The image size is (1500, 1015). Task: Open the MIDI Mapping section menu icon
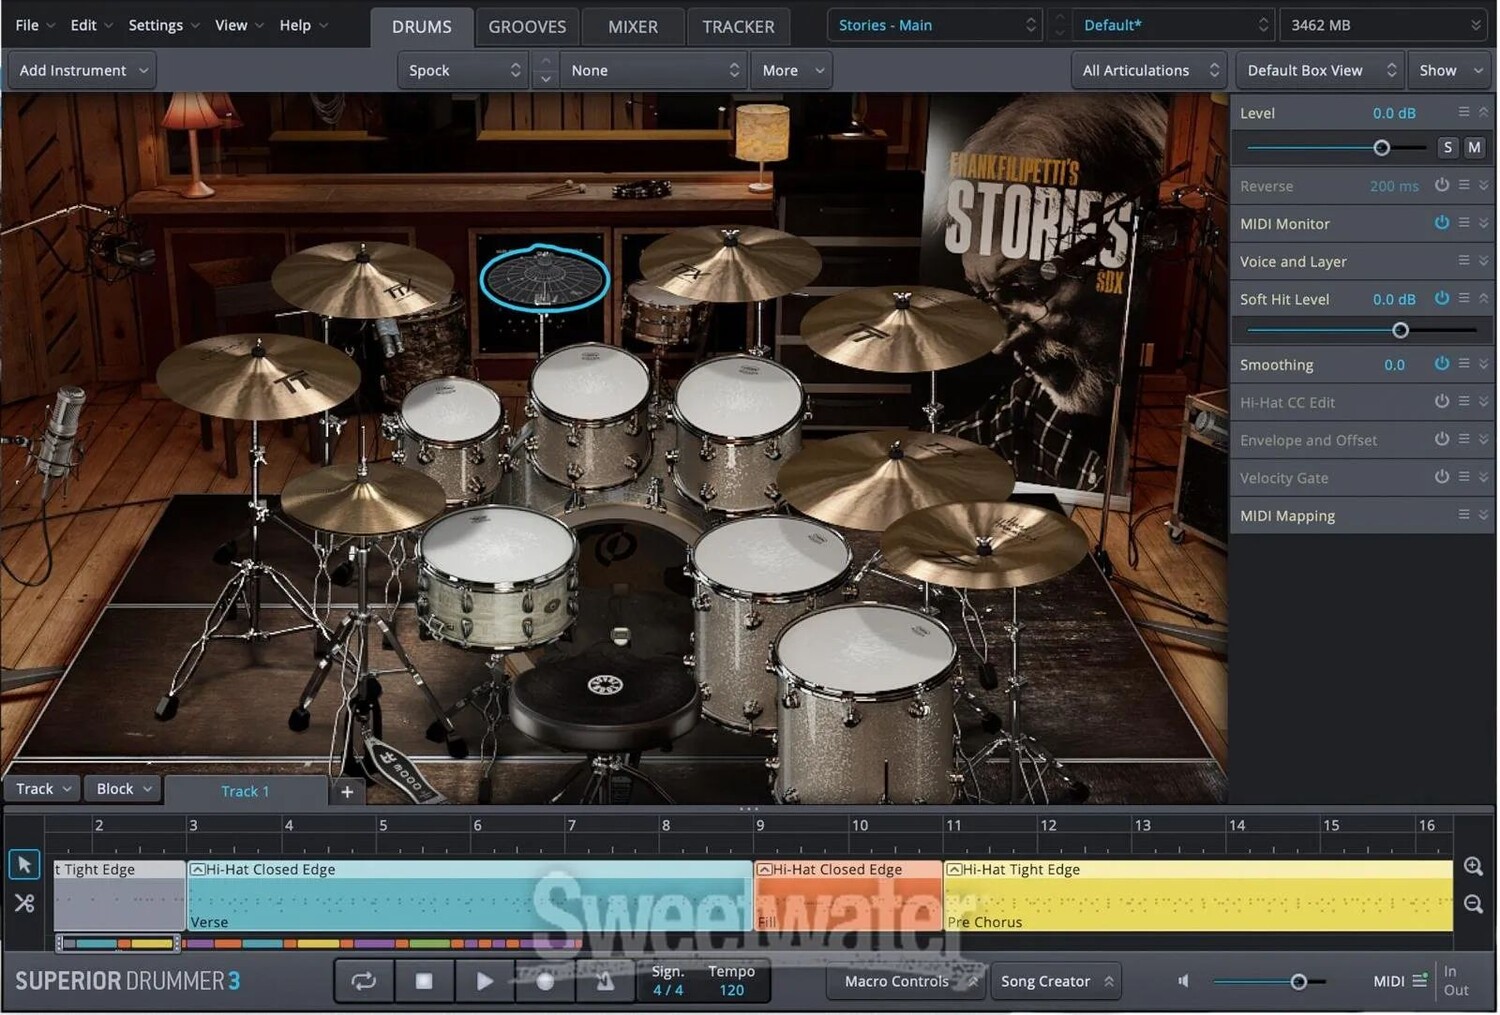click(x=1464, y=515)
